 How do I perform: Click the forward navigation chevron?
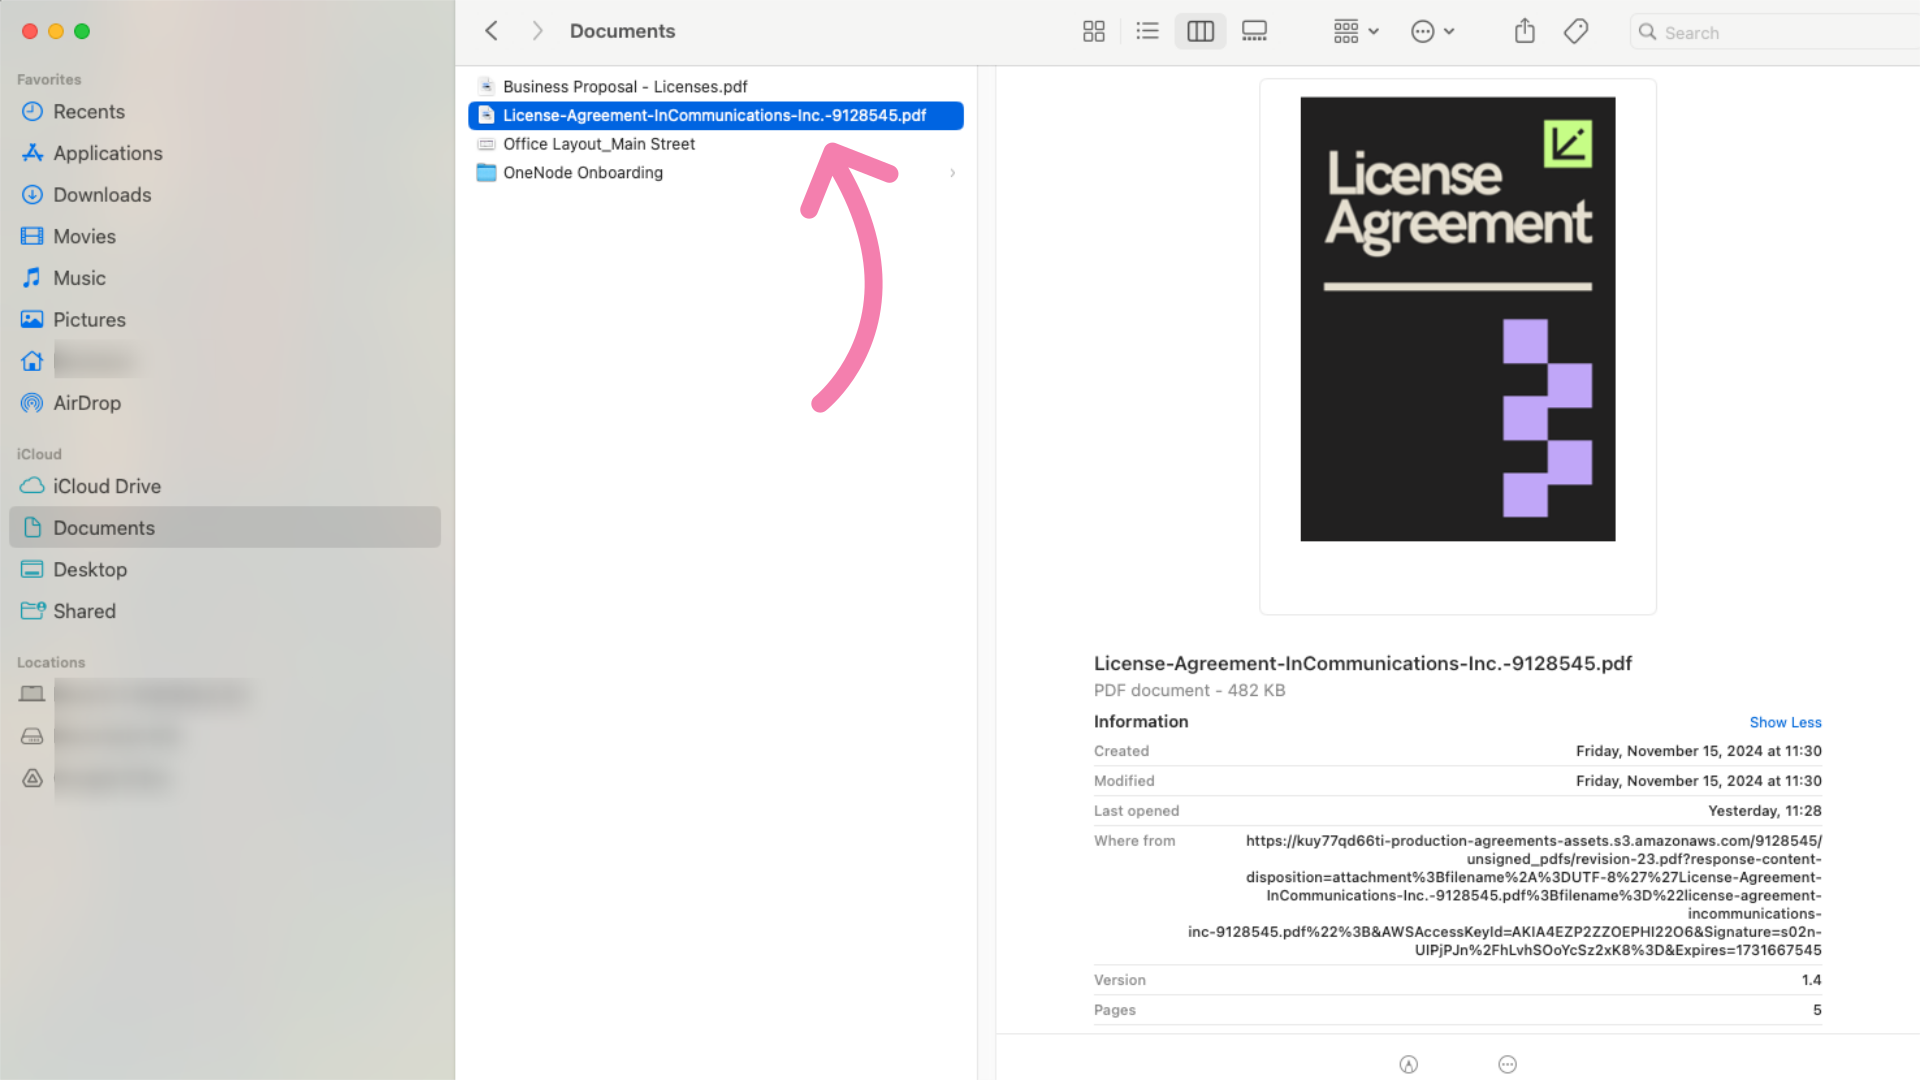(535, 30)
